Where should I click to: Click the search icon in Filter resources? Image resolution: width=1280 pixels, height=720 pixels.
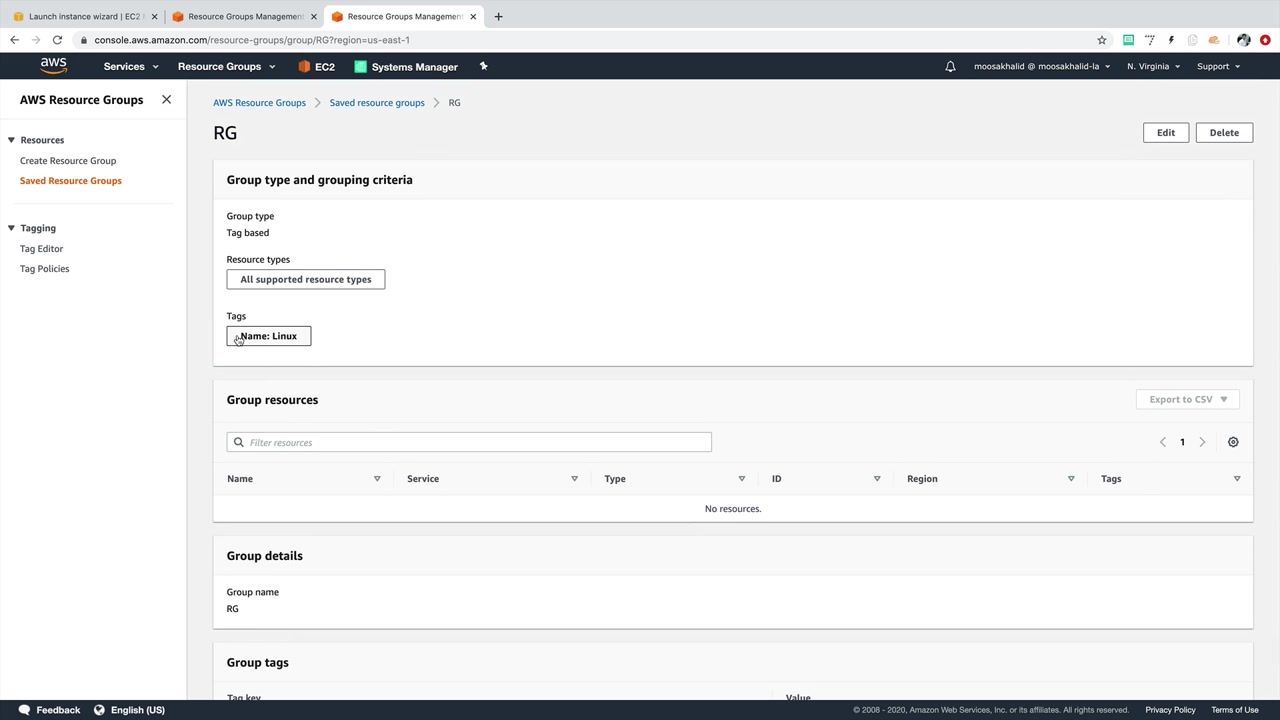(x=238, y=442)
